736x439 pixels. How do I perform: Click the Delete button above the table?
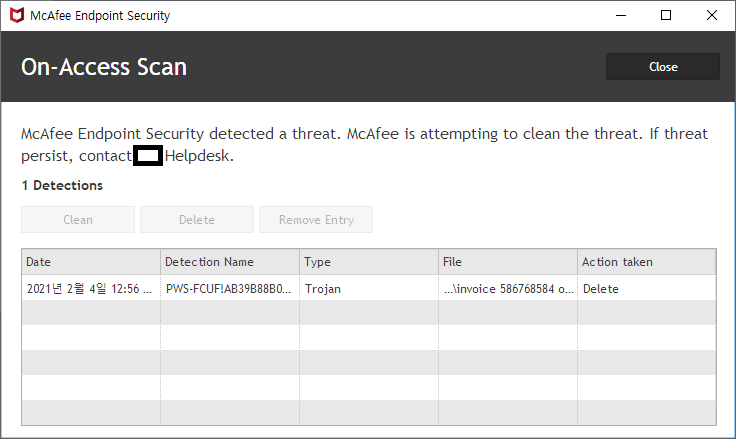tap(197, 220)
